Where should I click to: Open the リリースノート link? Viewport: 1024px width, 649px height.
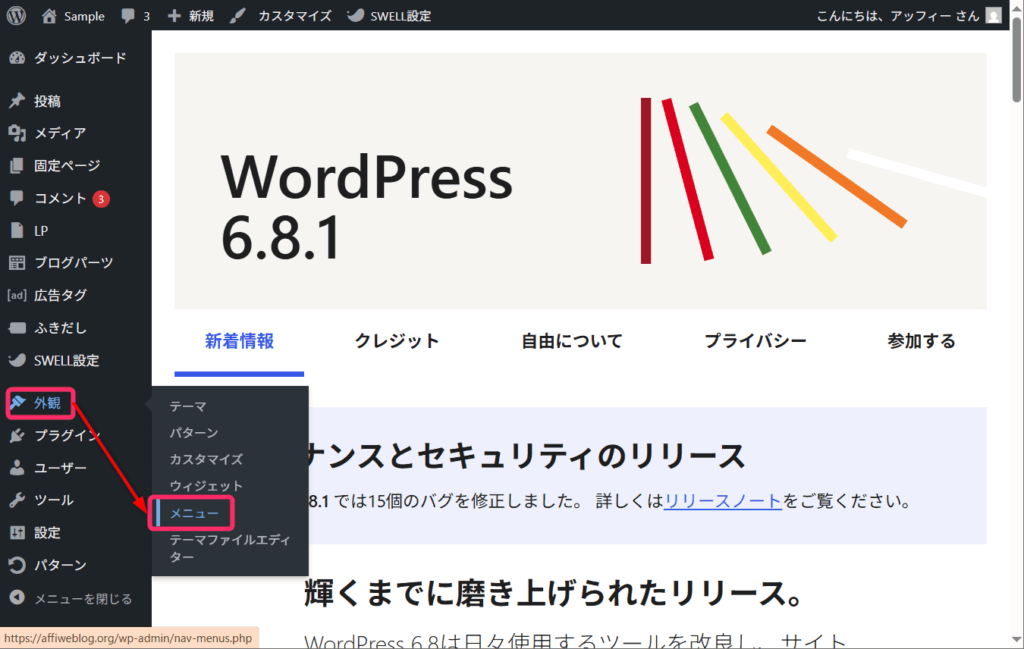(x=722, y=501)
